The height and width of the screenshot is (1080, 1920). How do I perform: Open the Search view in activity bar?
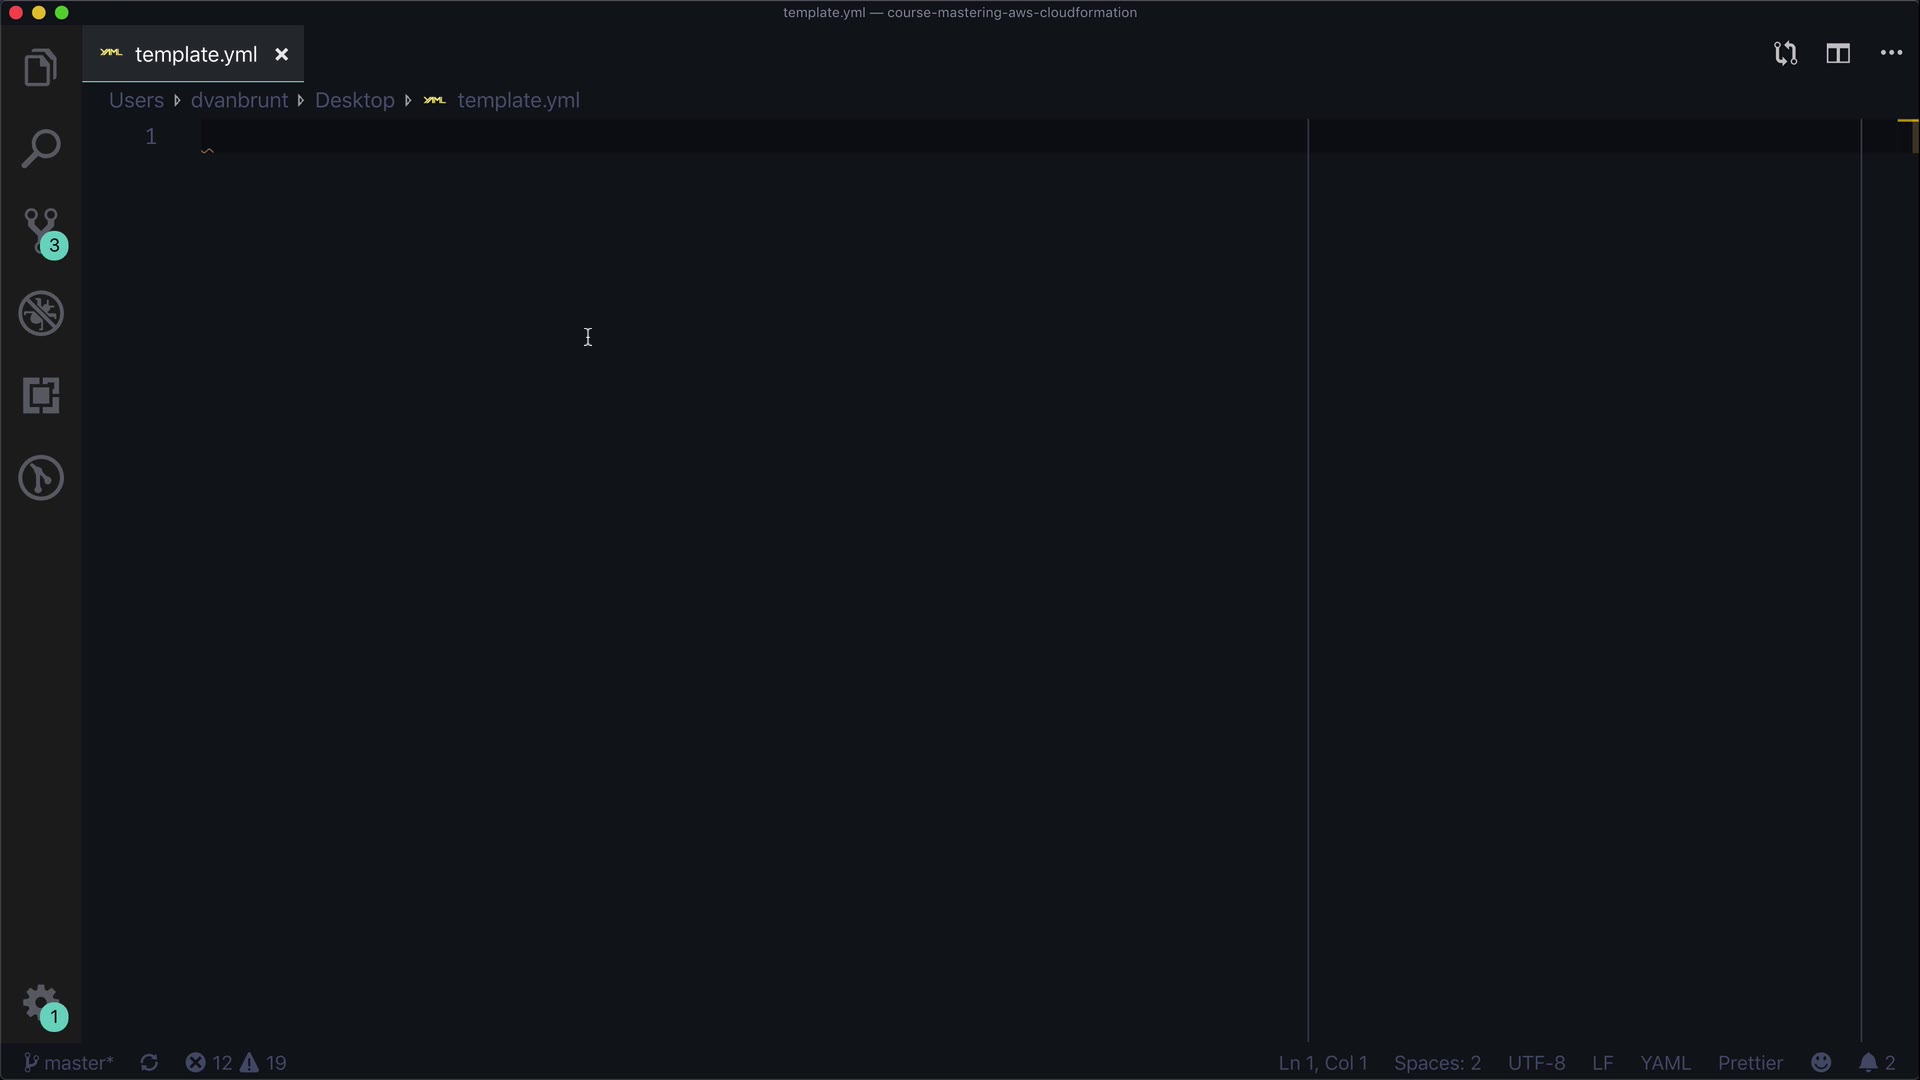point(41,149)
